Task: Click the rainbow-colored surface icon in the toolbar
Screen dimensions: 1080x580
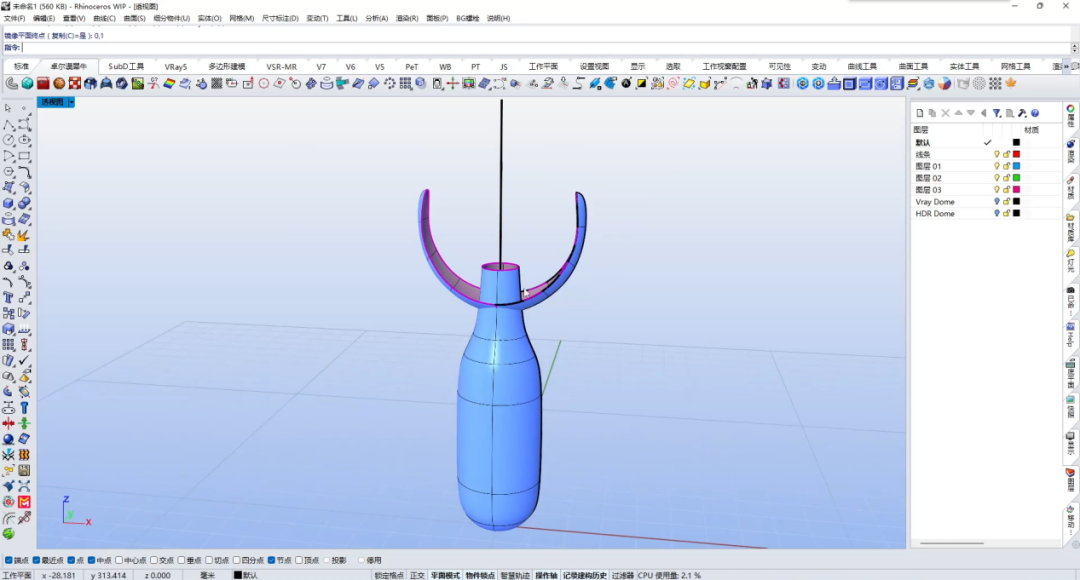Action: 169,83
